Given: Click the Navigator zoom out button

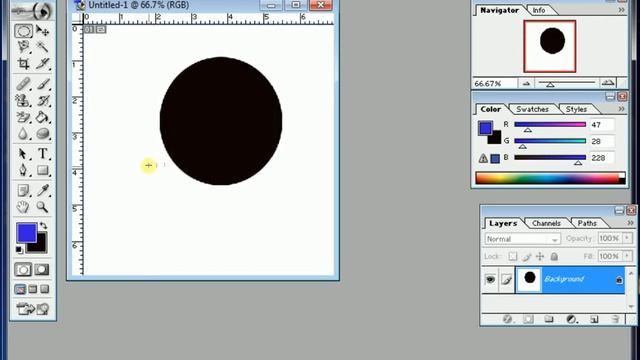Looking at the screenshot, I should click(x=526, y=83).
